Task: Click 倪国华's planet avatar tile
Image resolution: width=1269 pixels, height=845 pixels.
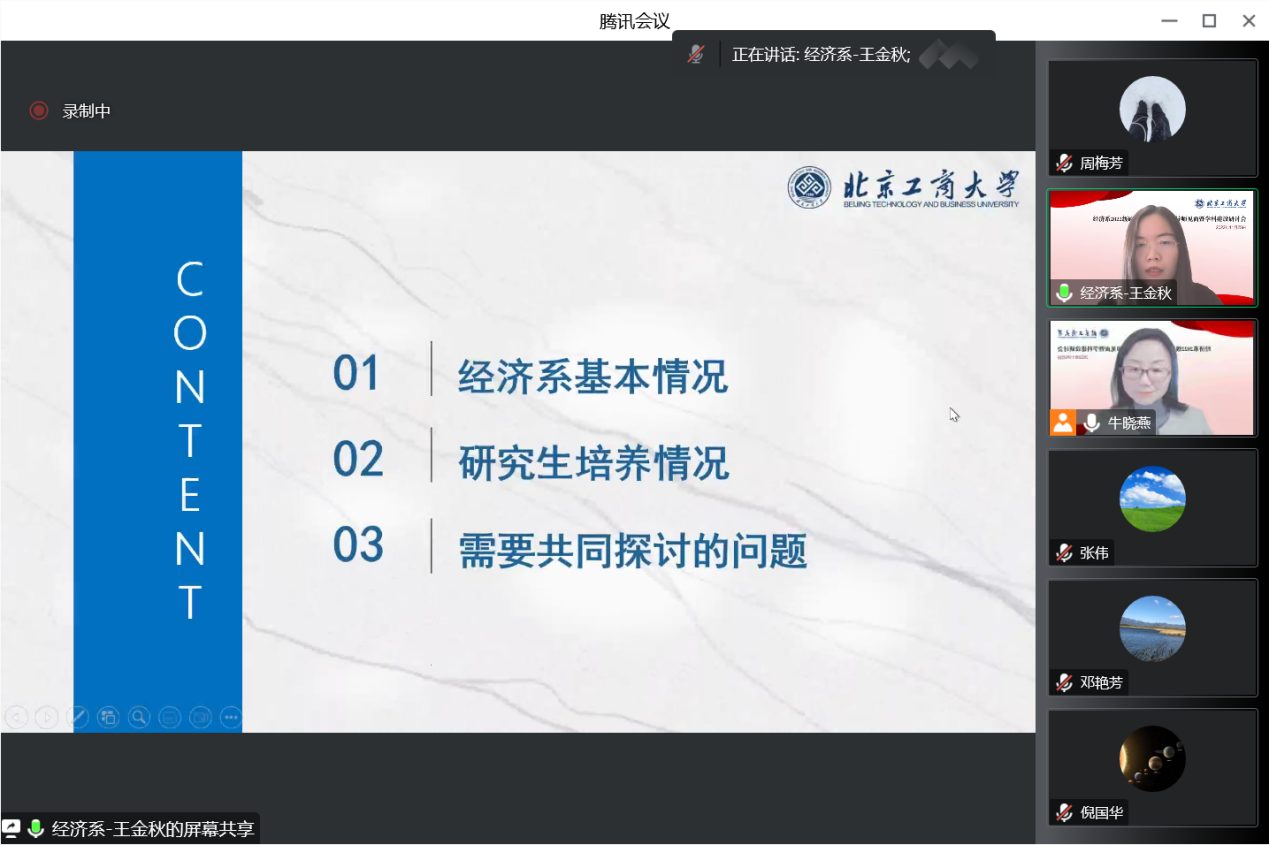Action: click(x=1152, y=759)
